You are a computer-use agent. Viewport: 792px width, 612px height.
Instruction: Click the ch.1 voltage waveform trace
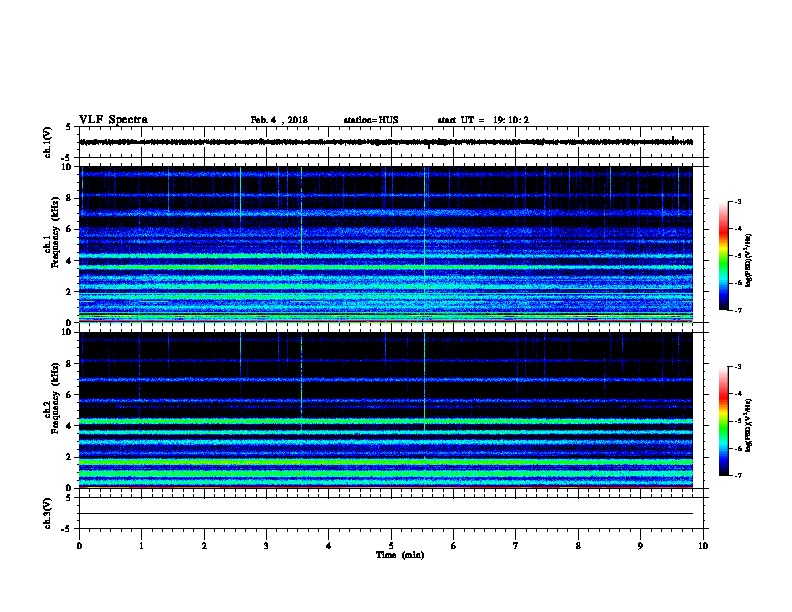pos(386,142)
